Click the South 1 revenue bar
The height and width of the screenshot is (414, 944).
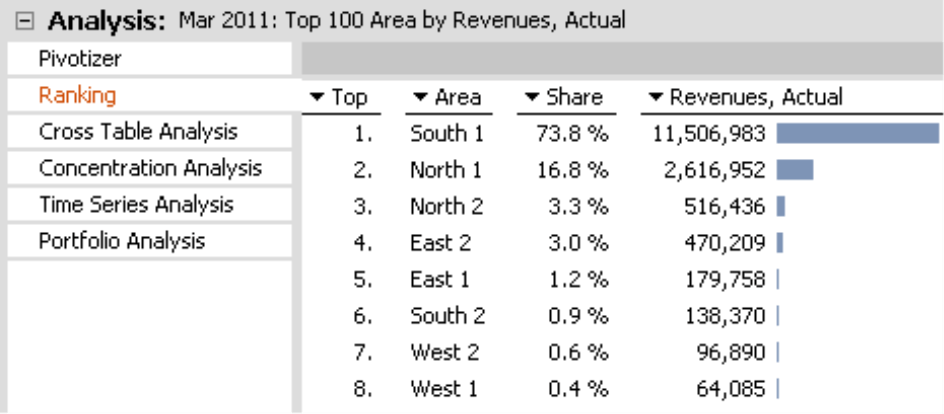(857, 133)
